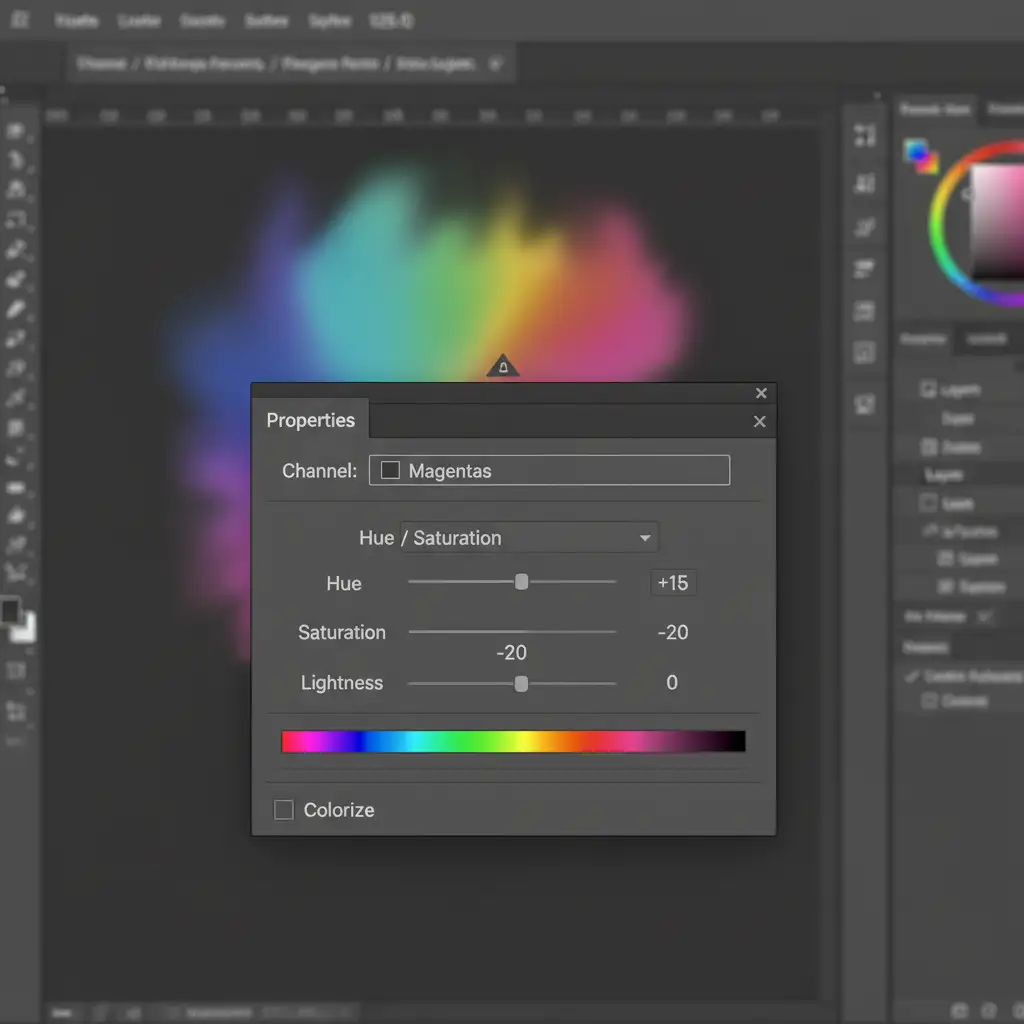The width and height of the screenshot is (1024, 1024).
Task: Enable the Colorize checkbox
Action: pos(284,810)
